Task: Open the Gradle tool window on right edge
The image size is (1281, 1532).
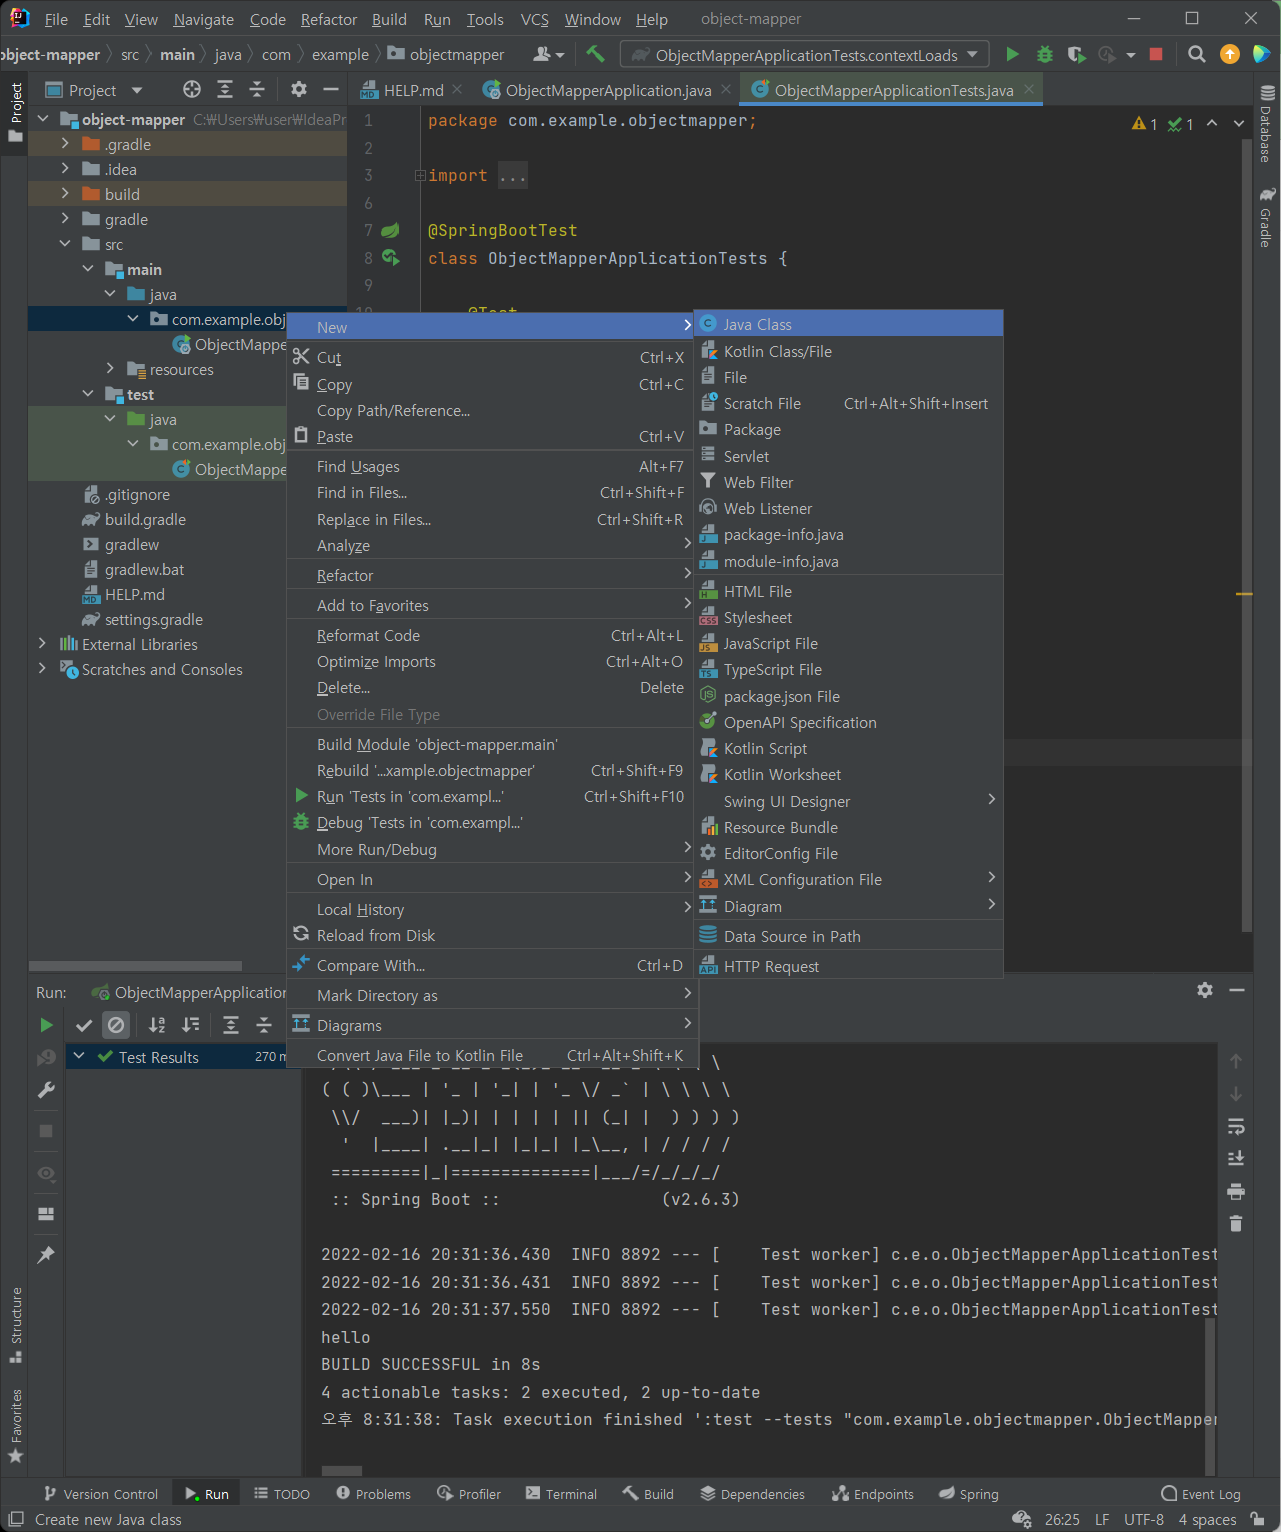Action: [x=1267, y=217]
